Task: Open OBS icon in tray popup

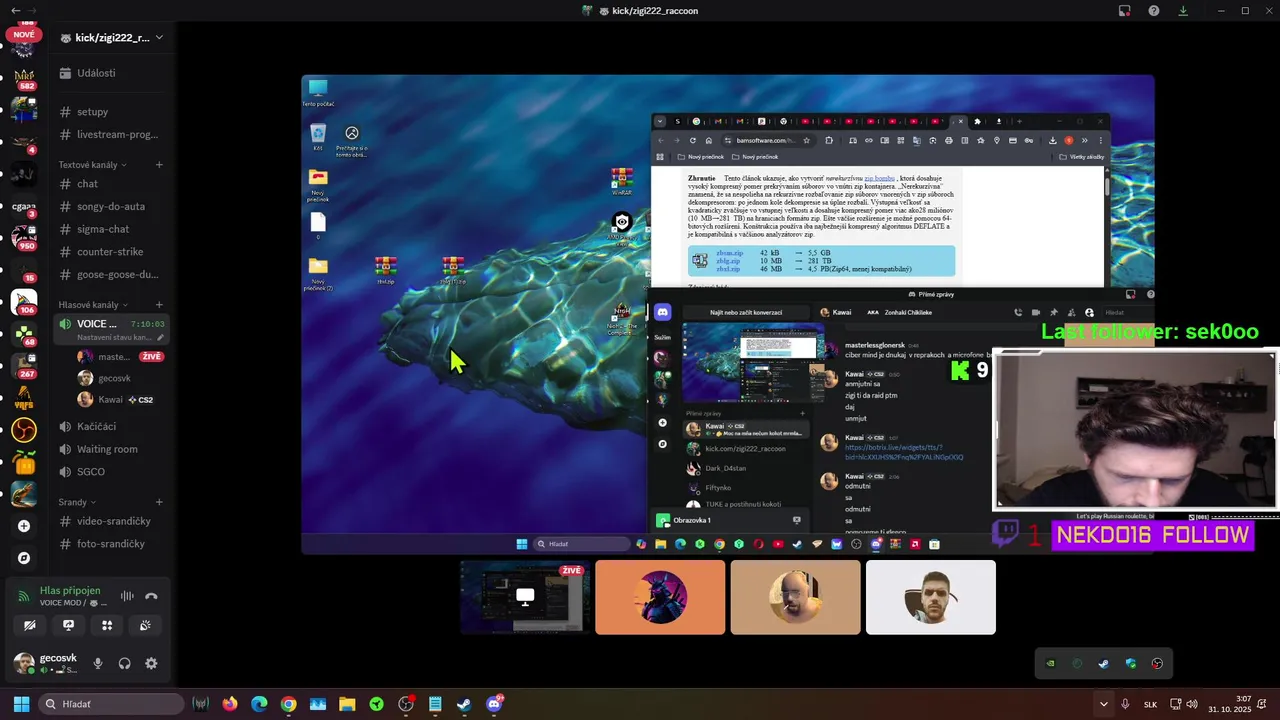Action: (1157, 663)
